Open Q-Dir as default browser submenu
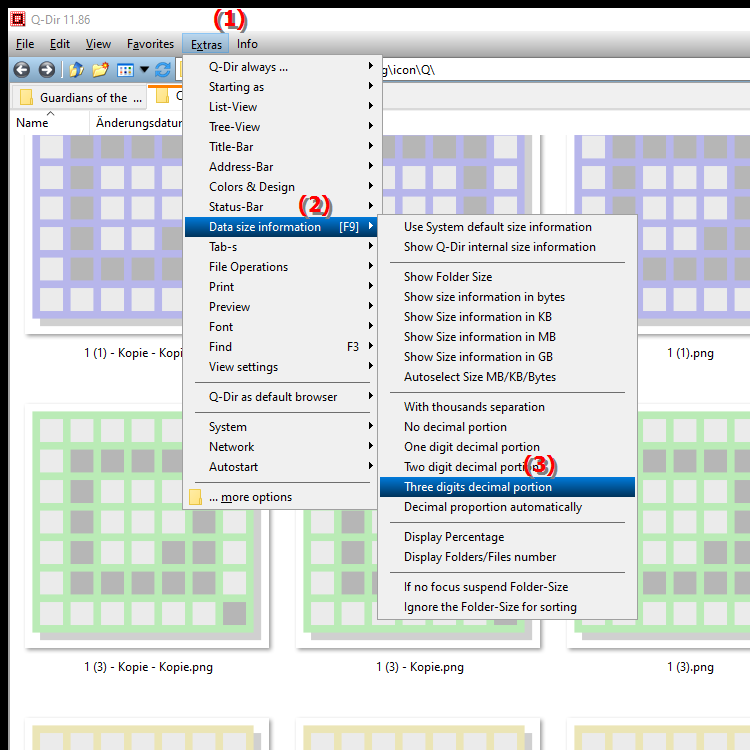 coord(282,397)
